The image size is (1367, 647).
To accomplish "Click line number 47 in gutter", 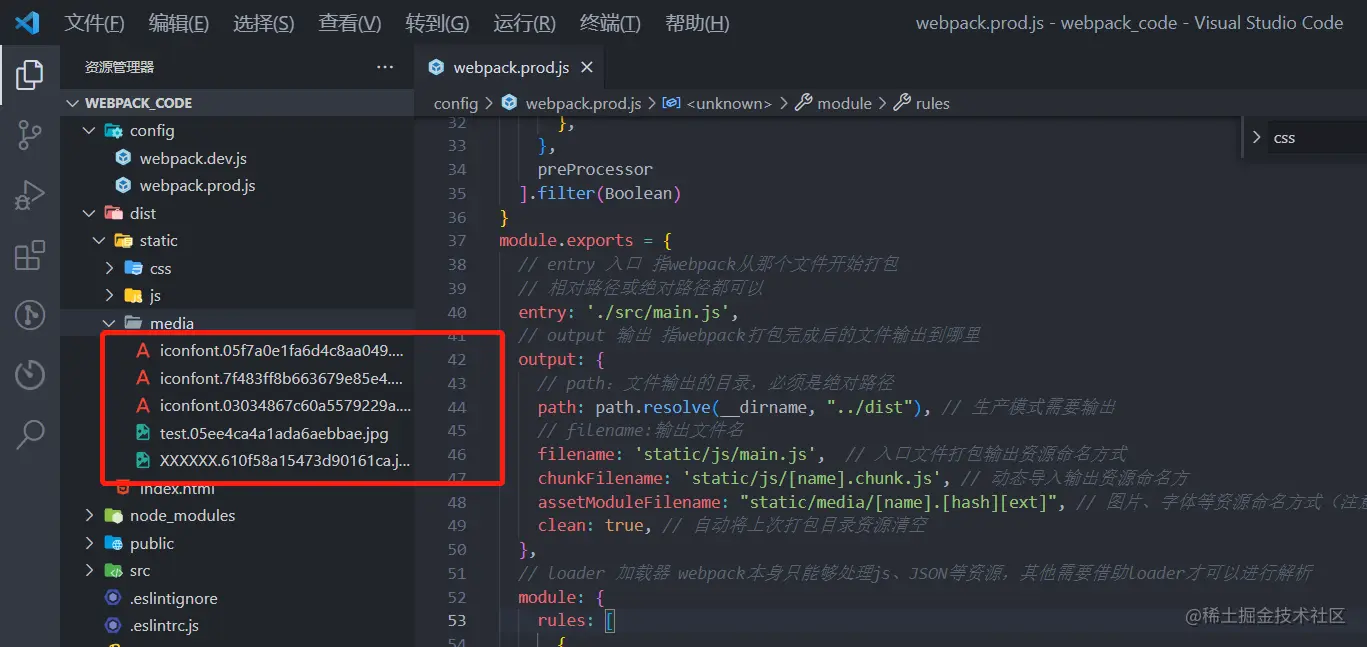I will pos(457,478).
